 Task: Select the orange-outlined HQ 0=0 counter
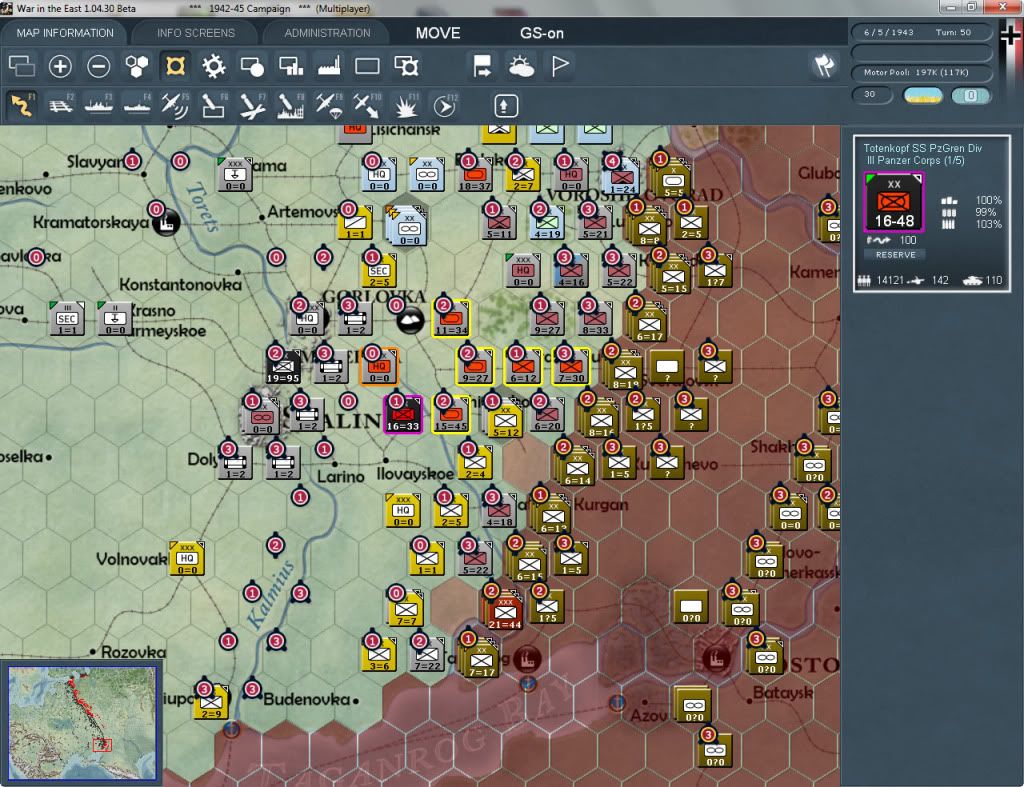(x=379, y=366)
